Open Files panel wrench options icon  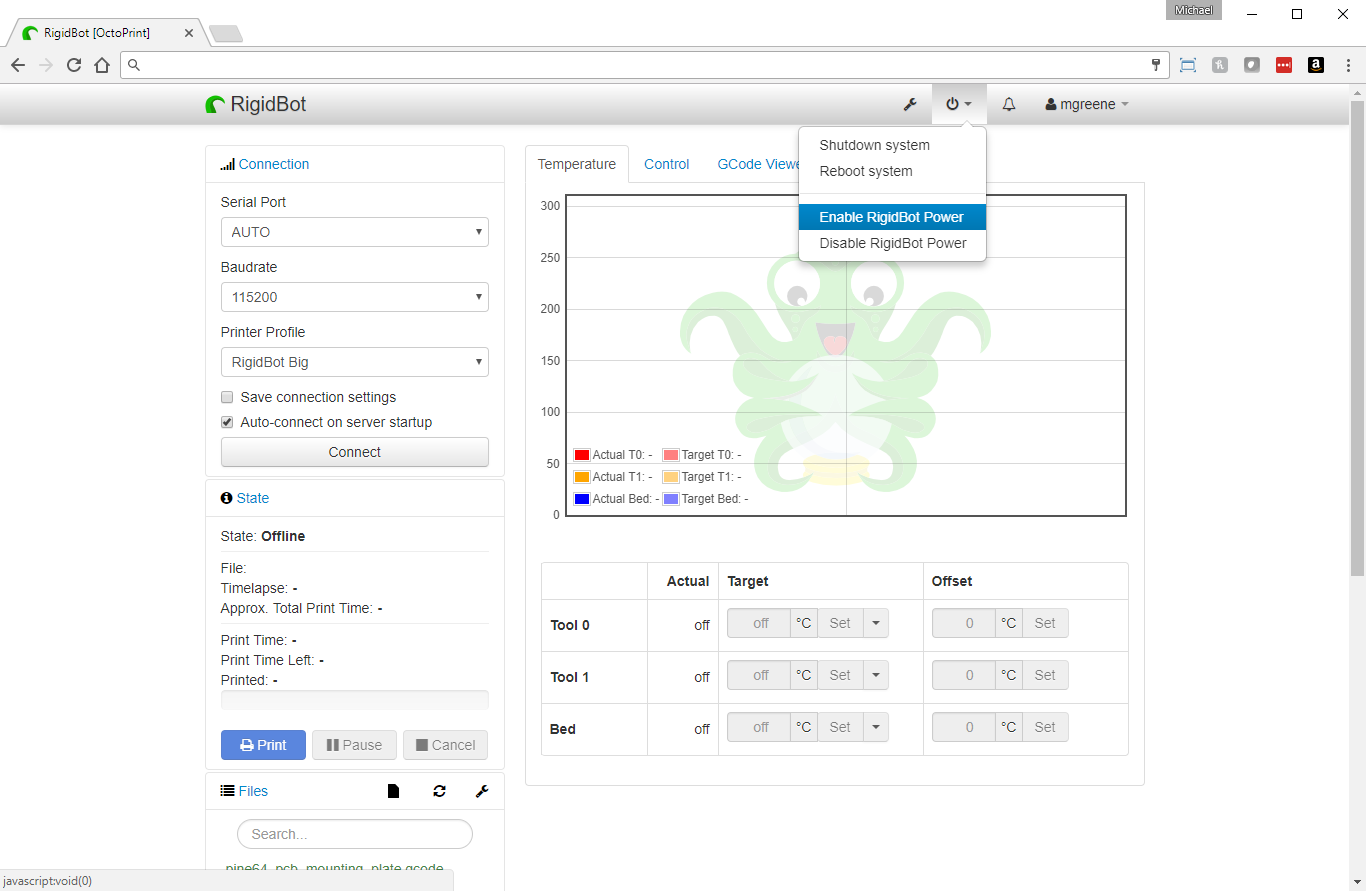click(482, 791)
